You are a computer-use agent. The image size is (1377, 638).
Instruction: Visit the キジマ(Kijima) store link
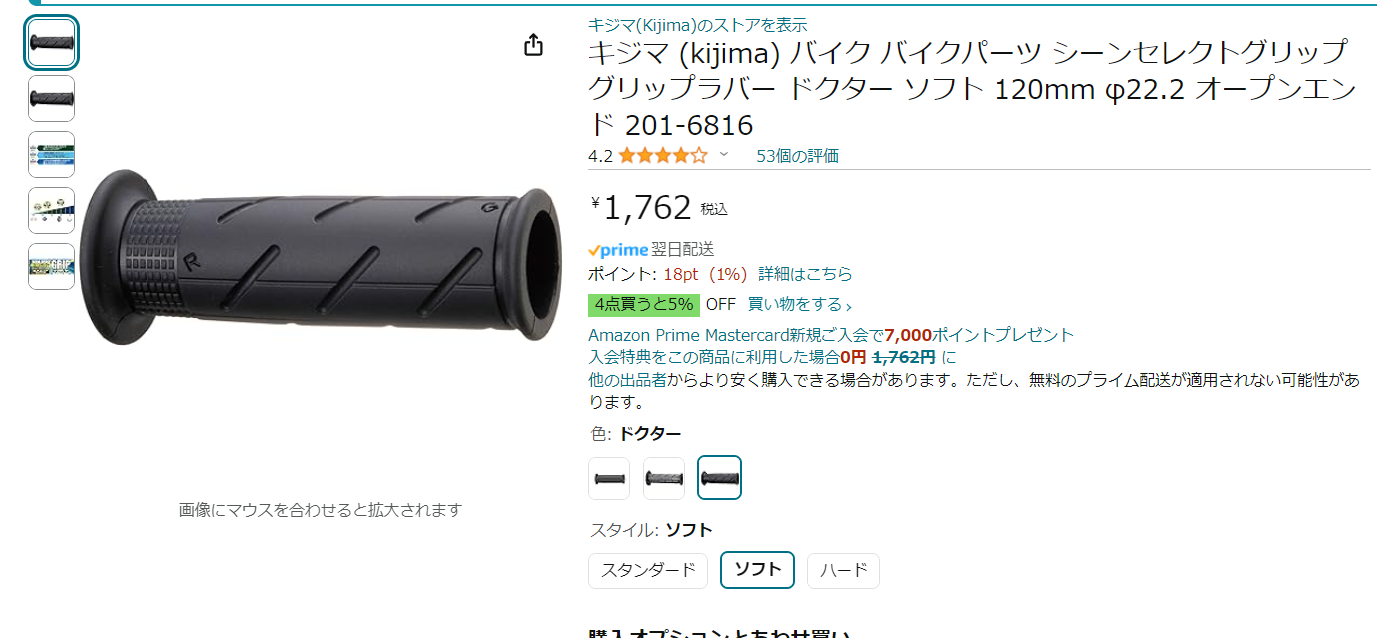(697, 25)
